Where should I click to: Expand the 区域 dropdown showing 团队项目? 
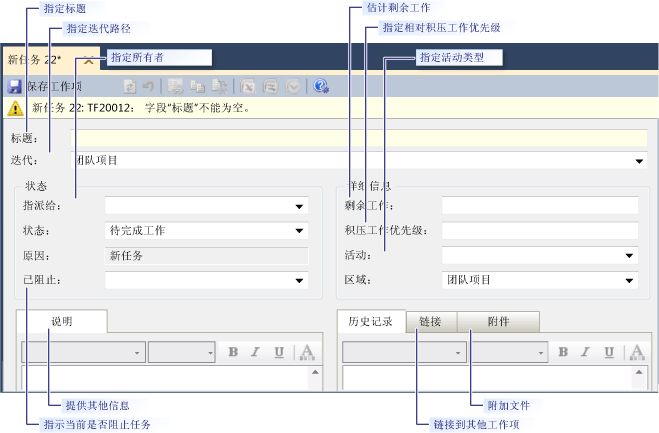point(629,280)
